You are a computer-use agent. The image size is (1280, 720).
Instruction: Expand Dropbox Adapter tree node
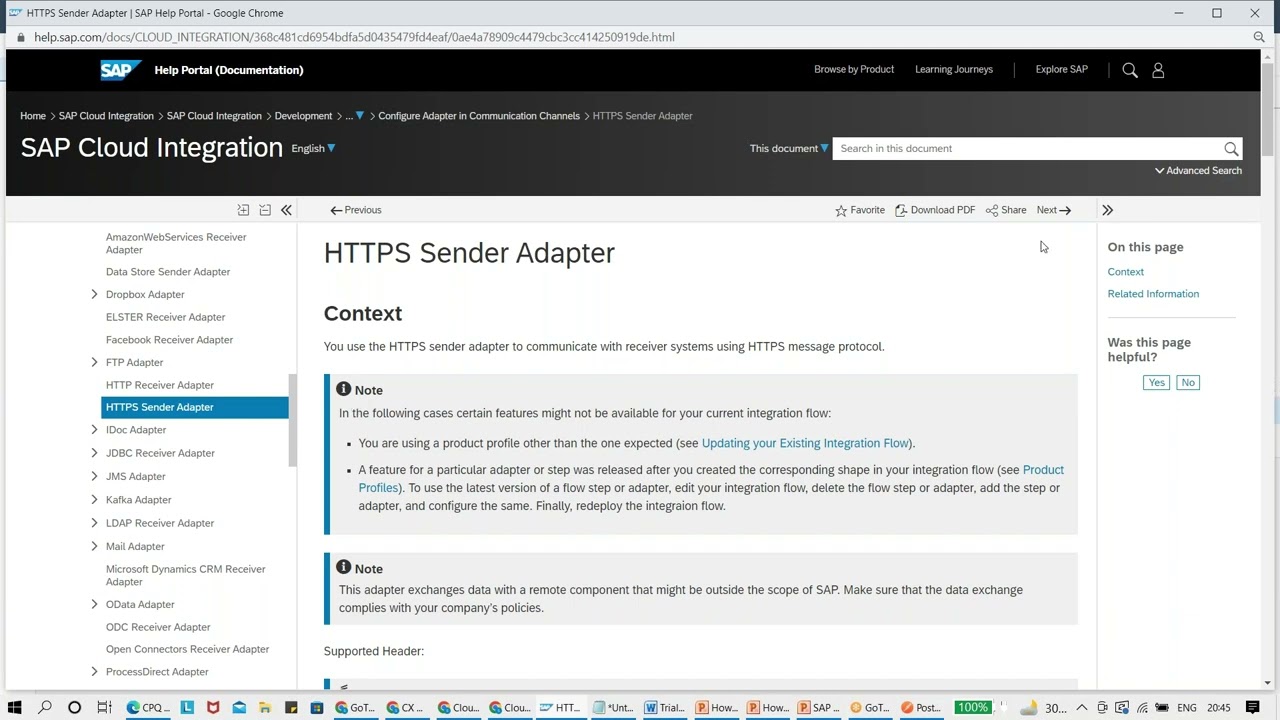tap(95, 295)
